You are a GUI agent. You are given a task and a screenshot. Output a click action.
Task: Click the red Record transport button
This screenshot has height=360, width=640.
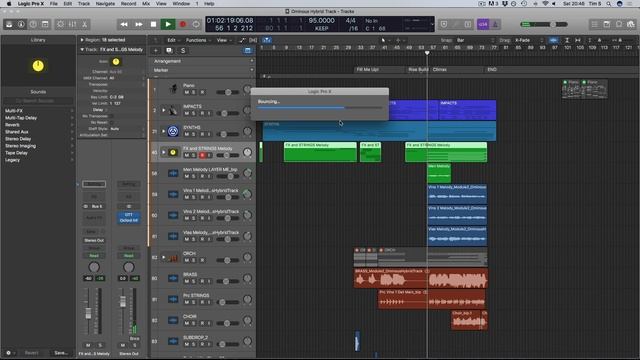coord(183,24)
